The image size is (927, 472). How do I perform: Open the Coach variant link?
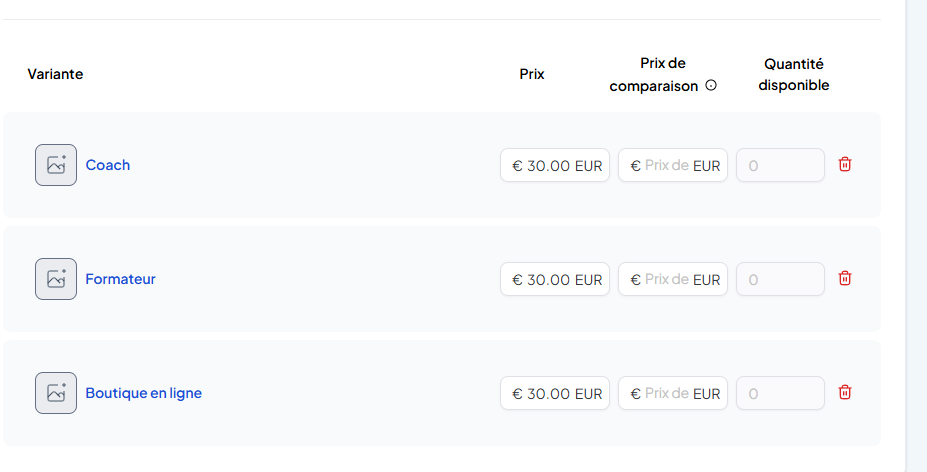[108, 165]
